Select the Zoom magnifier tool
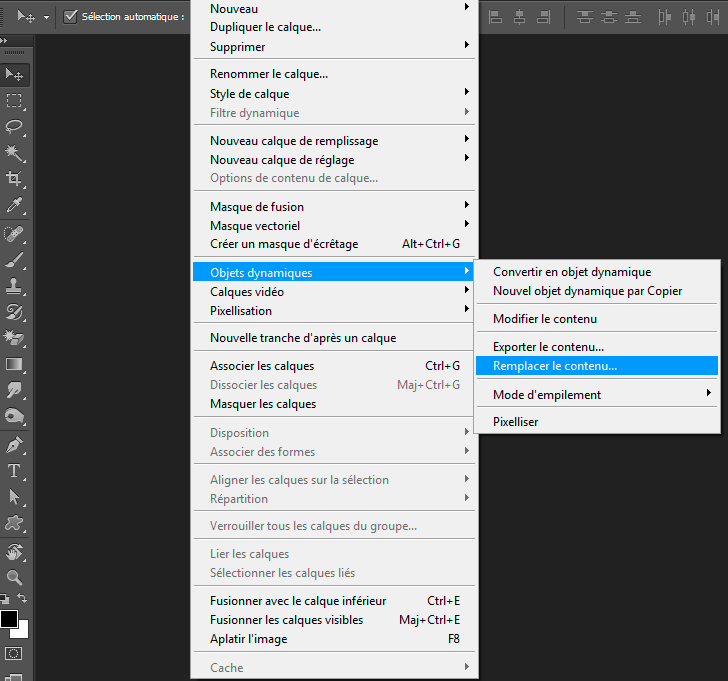 pos(15,577)
